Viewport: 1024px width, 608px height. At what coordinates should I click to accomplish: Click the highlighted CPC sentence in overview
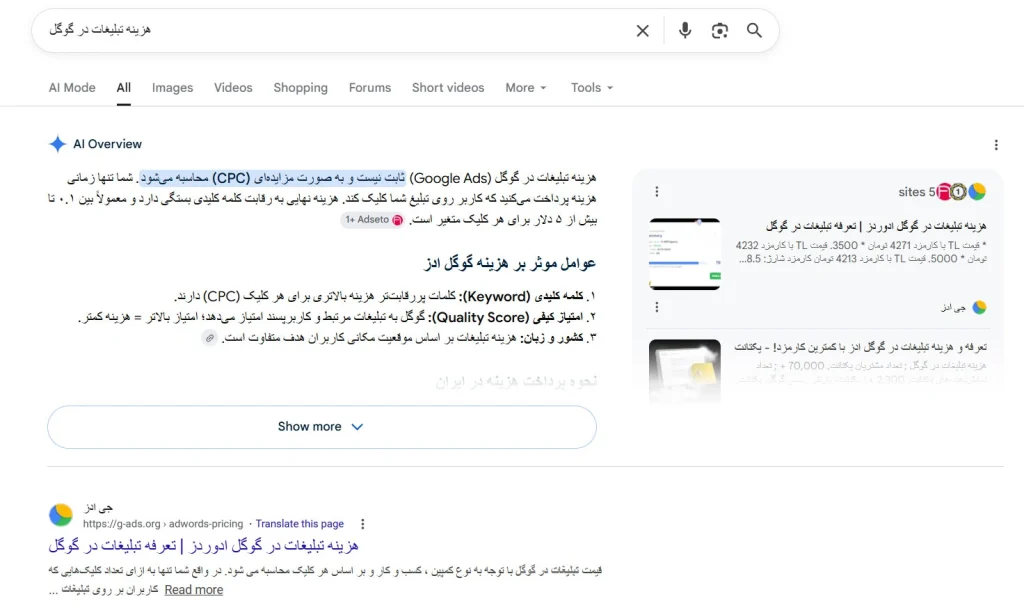(272, 178)
